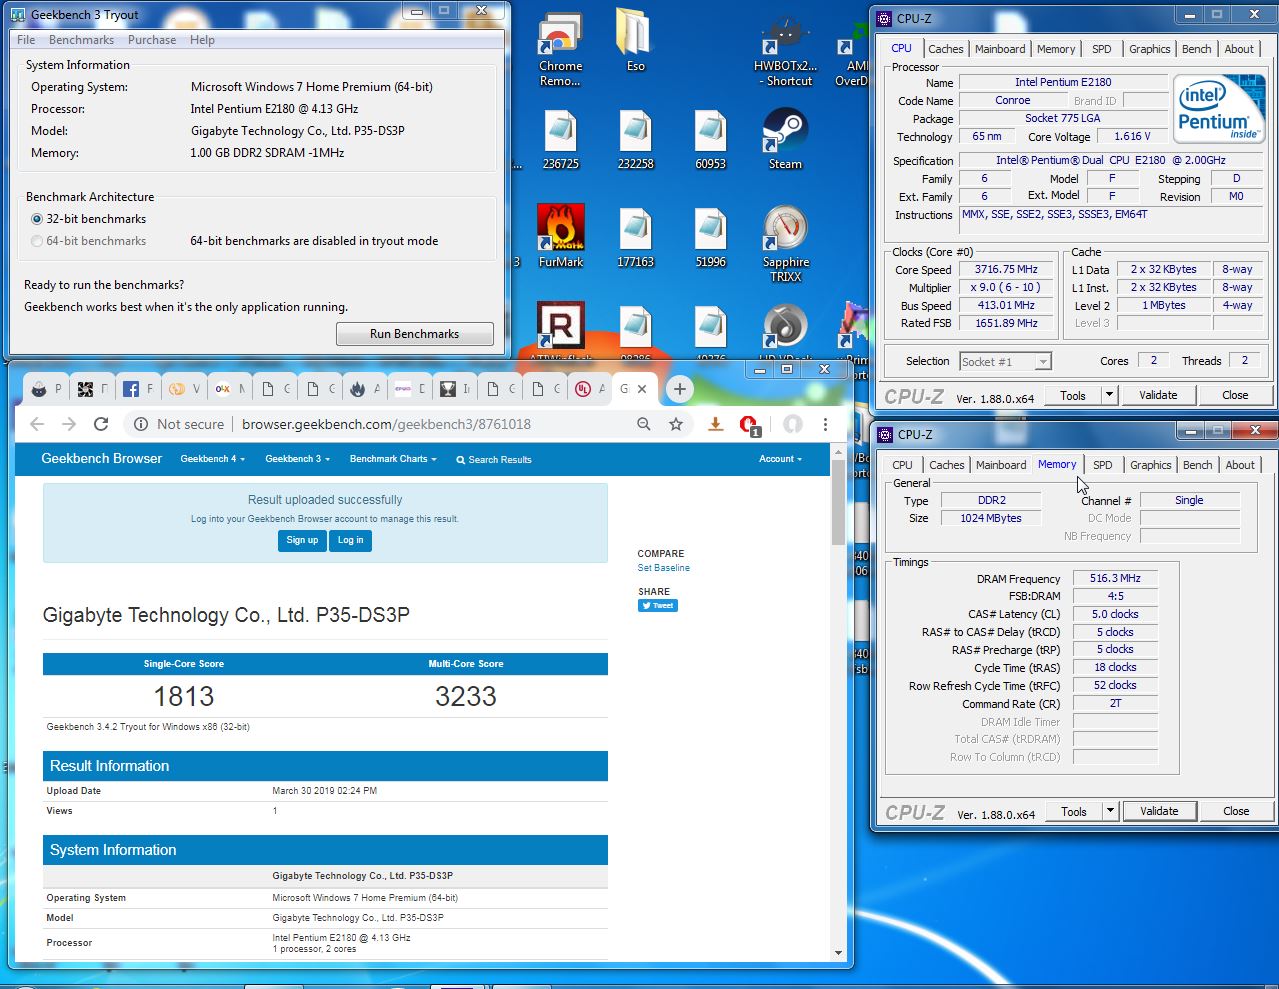Select 32-bit benchmarks radio button
1279x989 pixels.
point(37,219)
